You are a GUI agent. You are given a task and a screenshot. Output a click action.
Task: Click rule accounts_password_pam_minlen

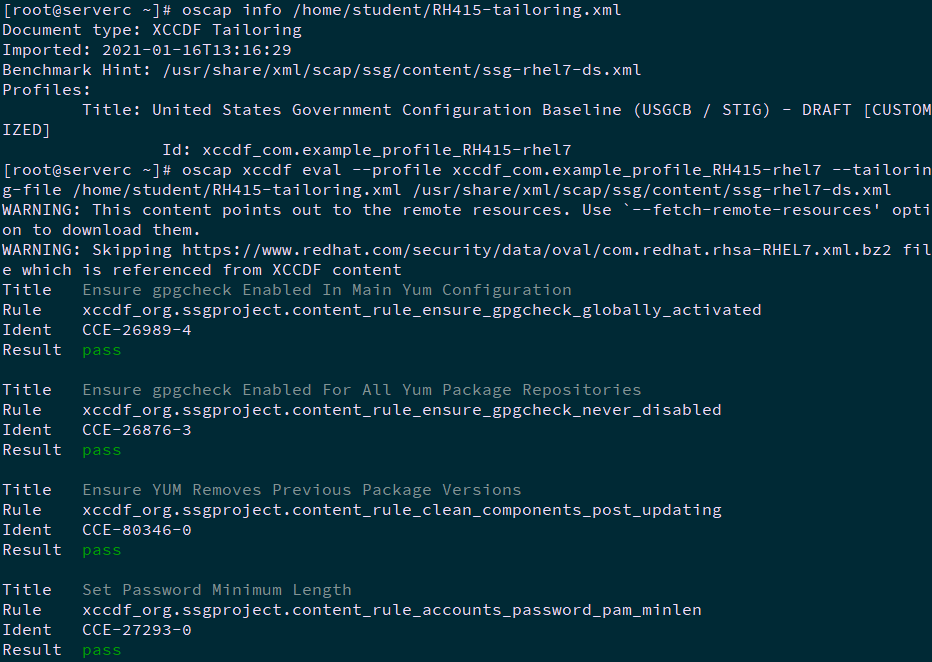click(392, 610)
